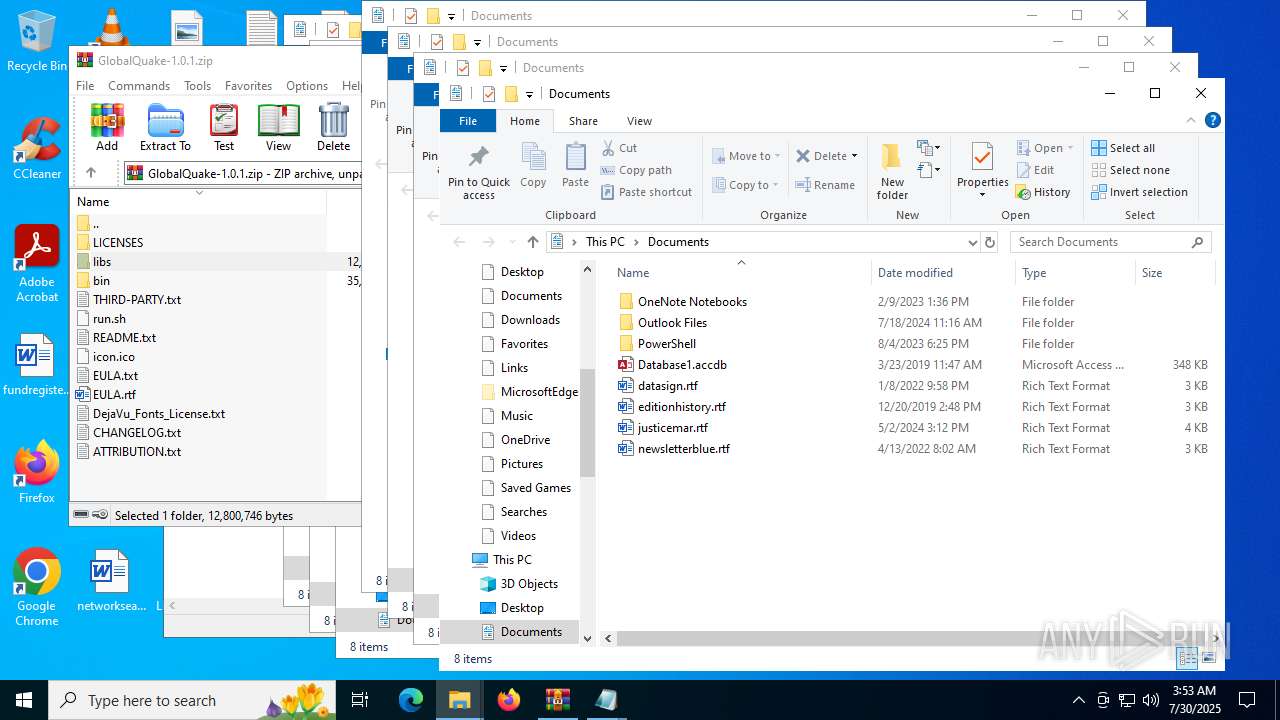Click Task View button on taskbar
Screen dimensions: 1280x720
(360, 700)
